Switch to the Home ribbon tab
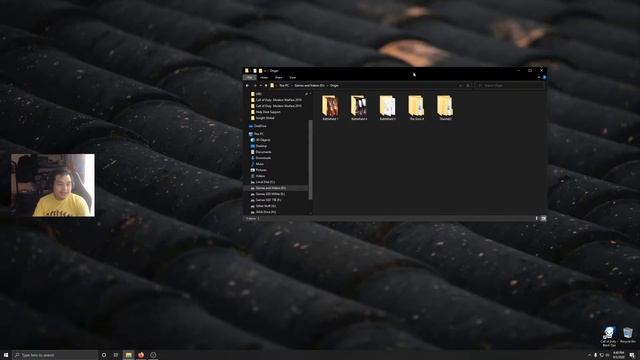 click(x=264, y=77)
